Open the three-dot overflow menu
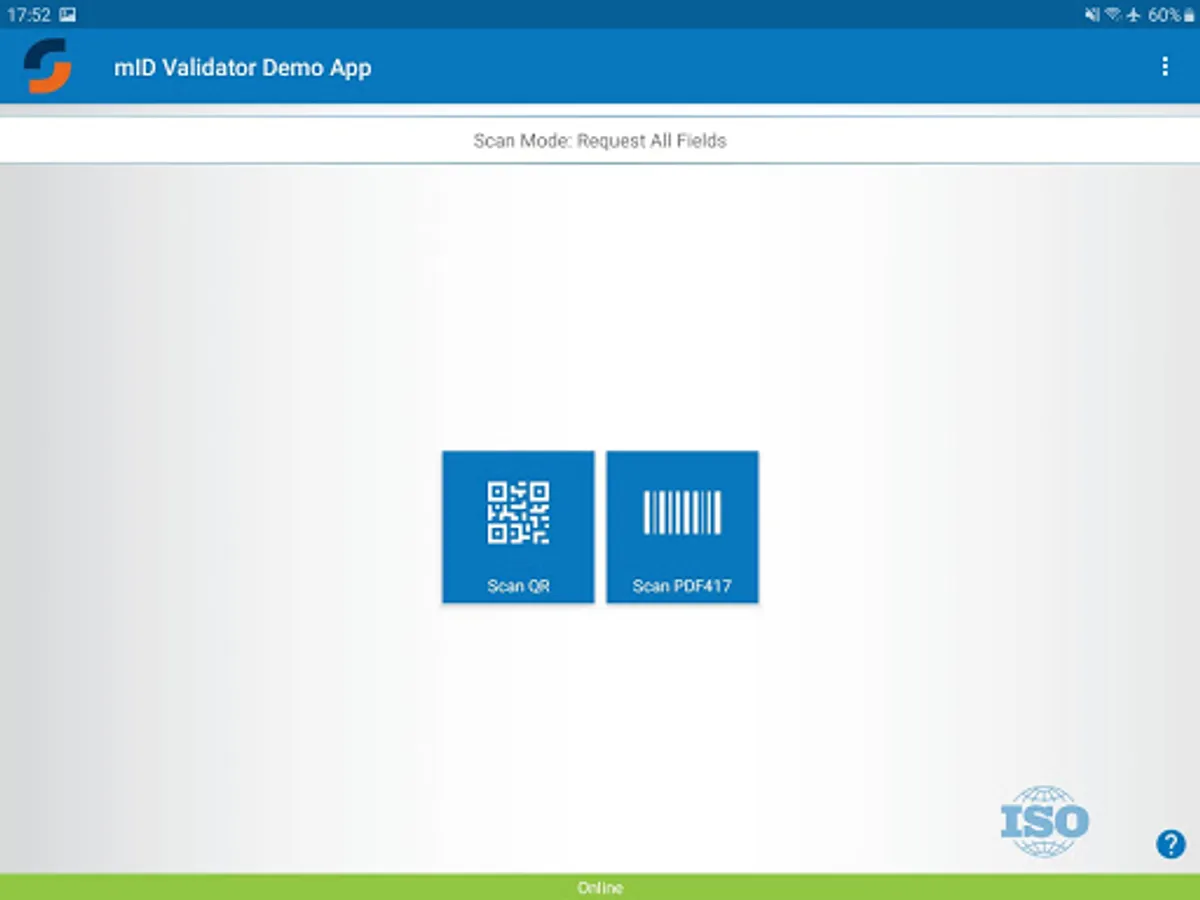The image size is (1200, 900). pos(1165,66)
